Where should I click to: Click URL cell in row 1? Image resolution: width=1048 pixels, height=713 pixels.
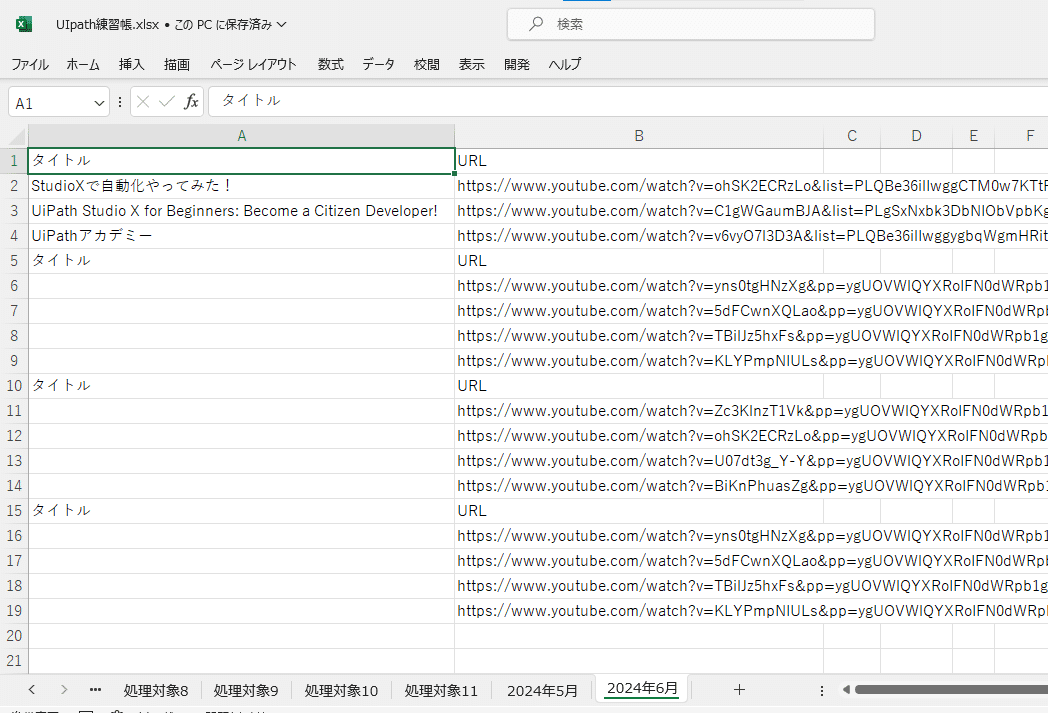(639, 160)
